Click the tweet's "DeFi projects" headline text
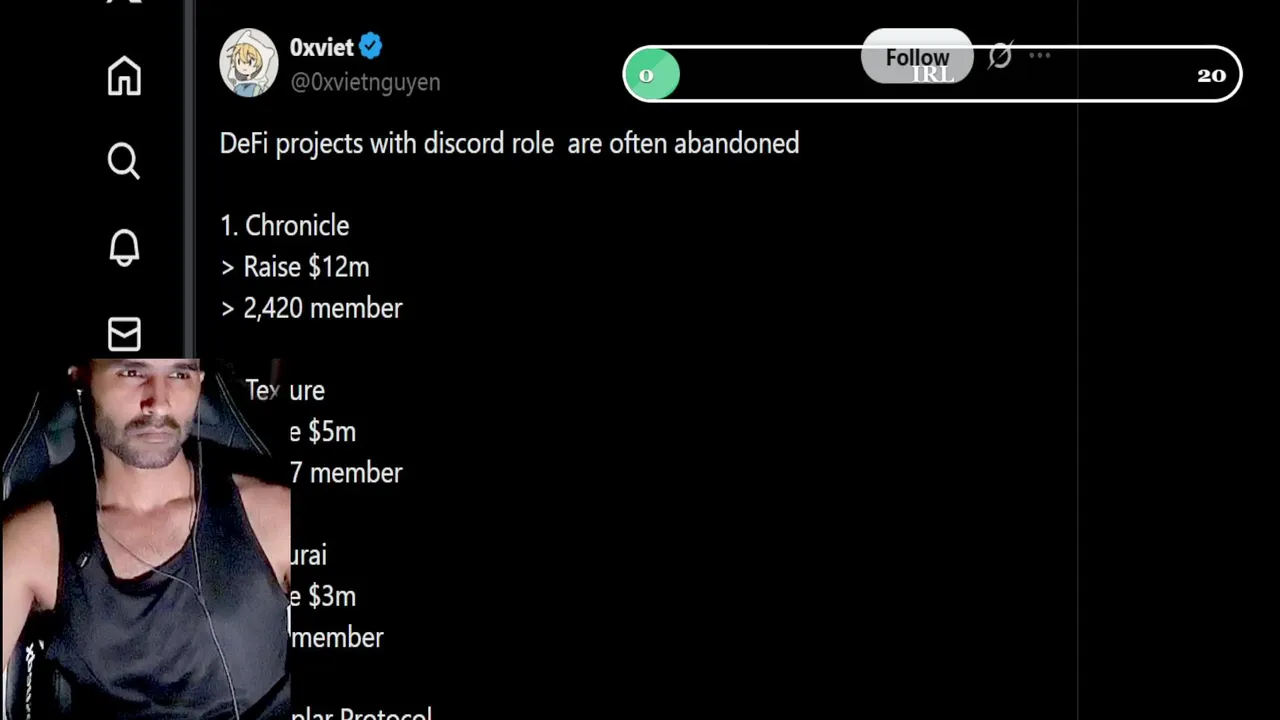Image resolution: width=1280 pixels, height=720 pixels. click(509, 144)
